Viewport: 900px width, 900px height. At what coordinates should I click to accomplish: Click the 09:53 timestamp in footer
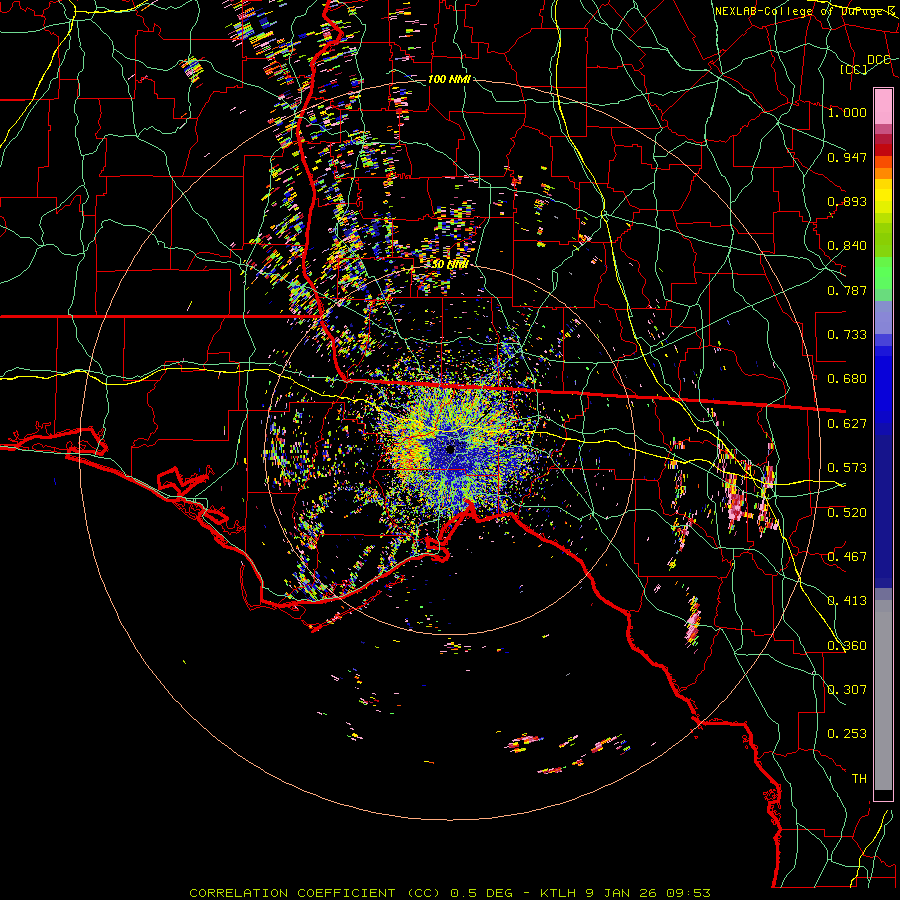pyautogui.click(x=688, y=893)
